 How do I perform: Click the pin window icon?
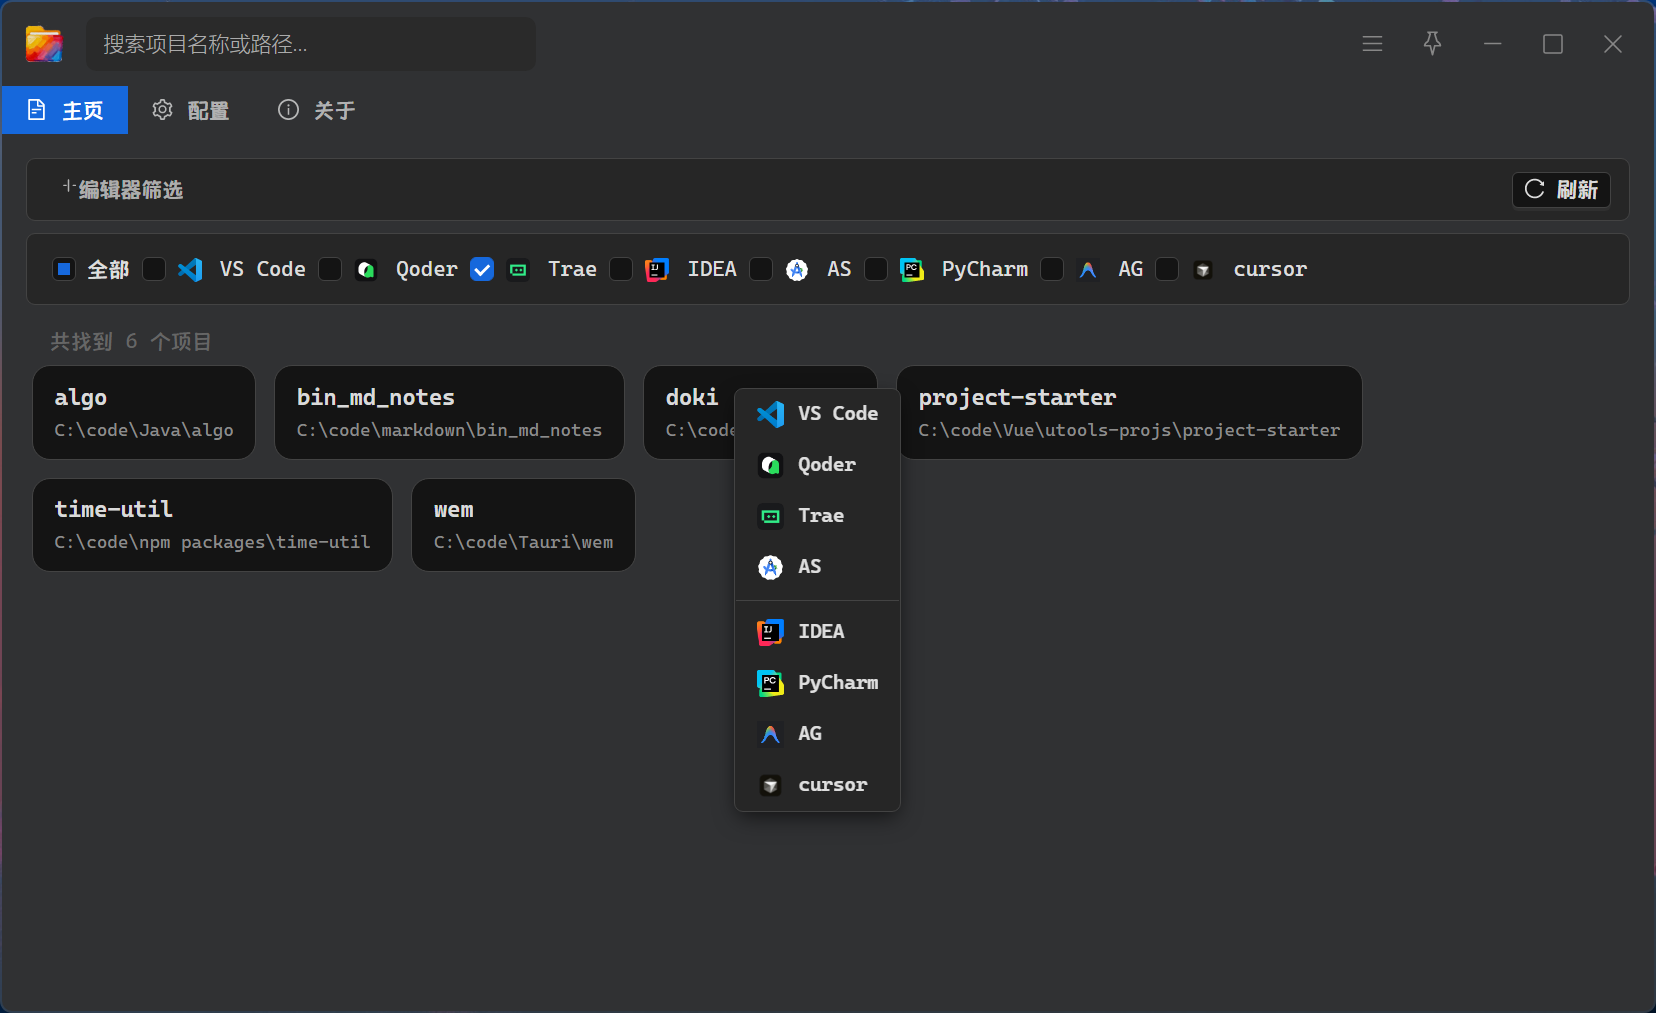(1432, 44)
